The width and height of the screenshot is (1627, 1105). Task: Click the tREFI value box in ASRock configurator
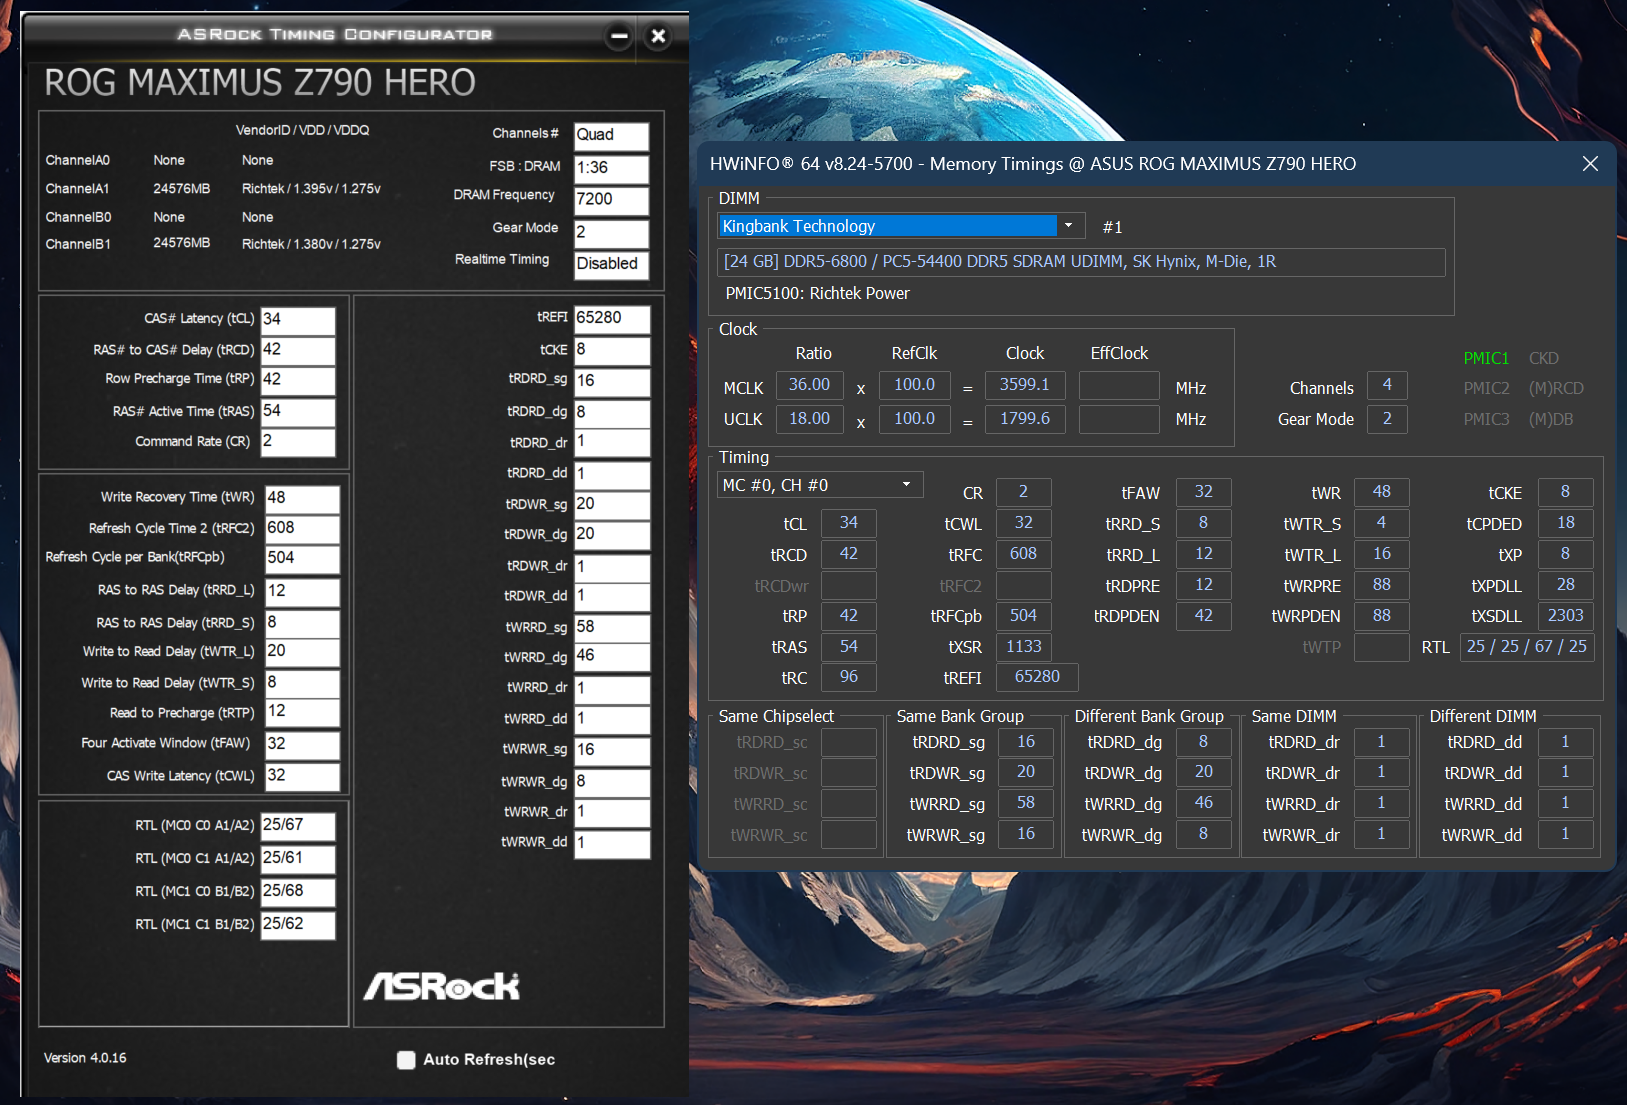[611, 319]
